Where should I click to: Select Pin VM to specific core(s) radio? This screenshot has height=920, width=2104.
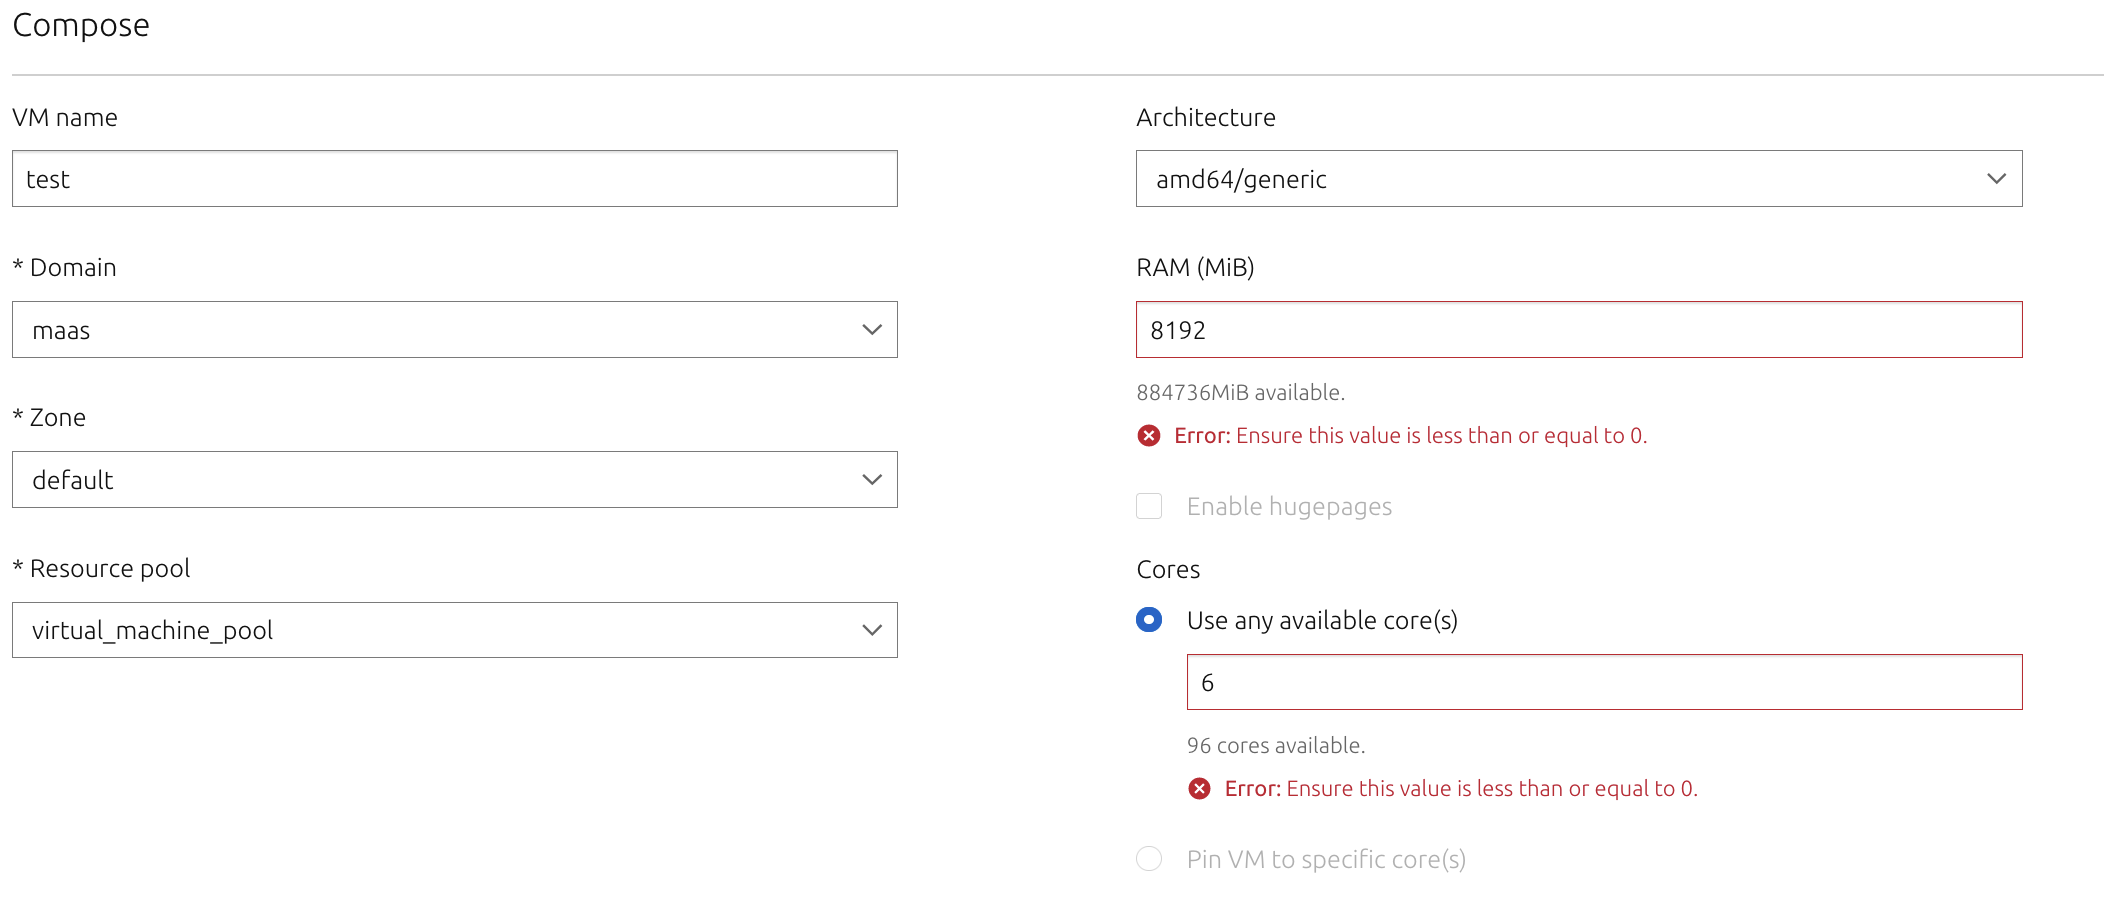pos(1149,859)
